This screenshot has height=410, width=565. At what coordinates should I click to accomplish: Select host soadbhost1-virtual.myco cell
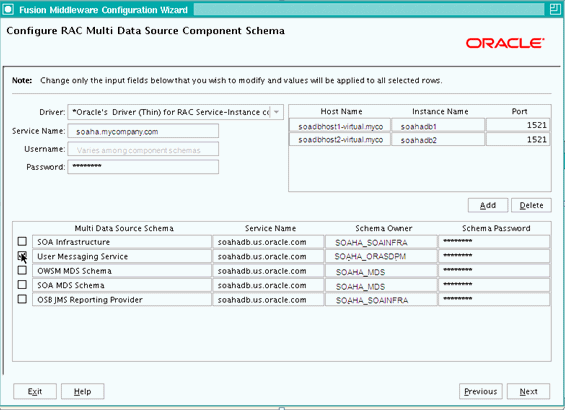tap(340, 126)
